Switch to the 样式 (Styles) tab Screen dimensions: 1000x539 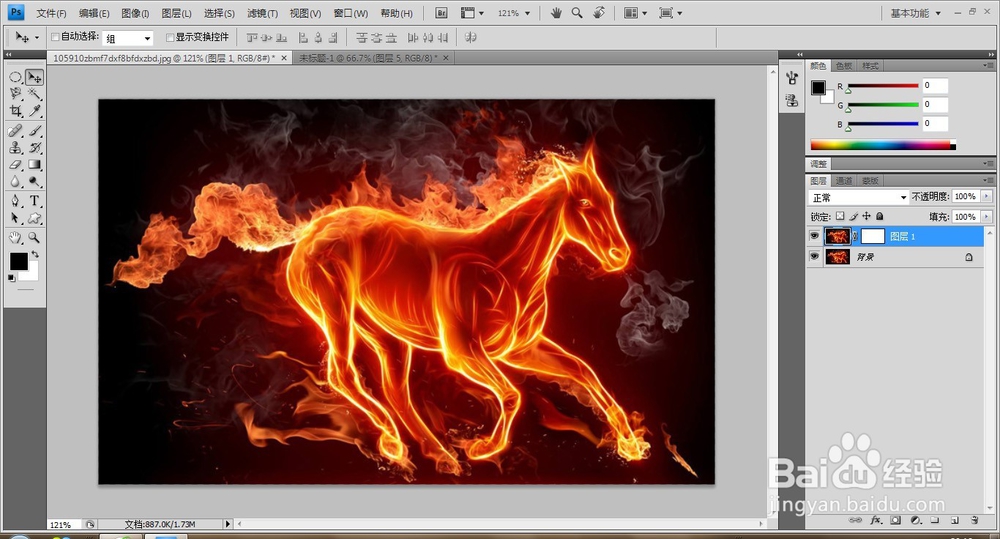click(870, 66)
